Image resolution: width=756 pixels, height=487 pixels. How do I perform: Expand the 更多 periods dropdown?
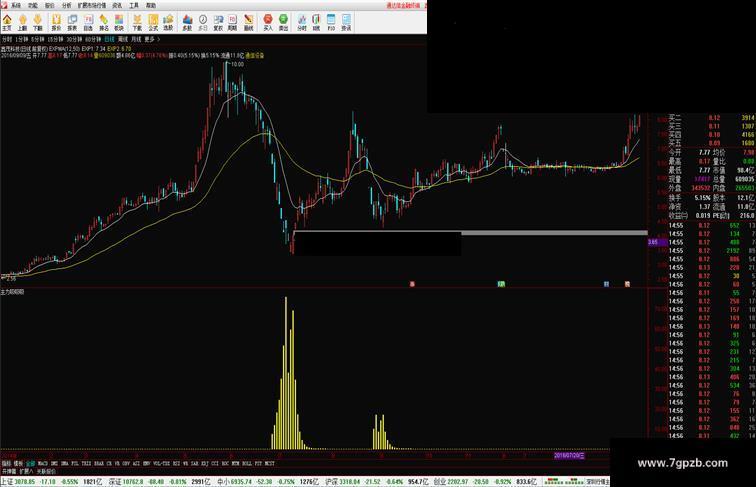152,39
